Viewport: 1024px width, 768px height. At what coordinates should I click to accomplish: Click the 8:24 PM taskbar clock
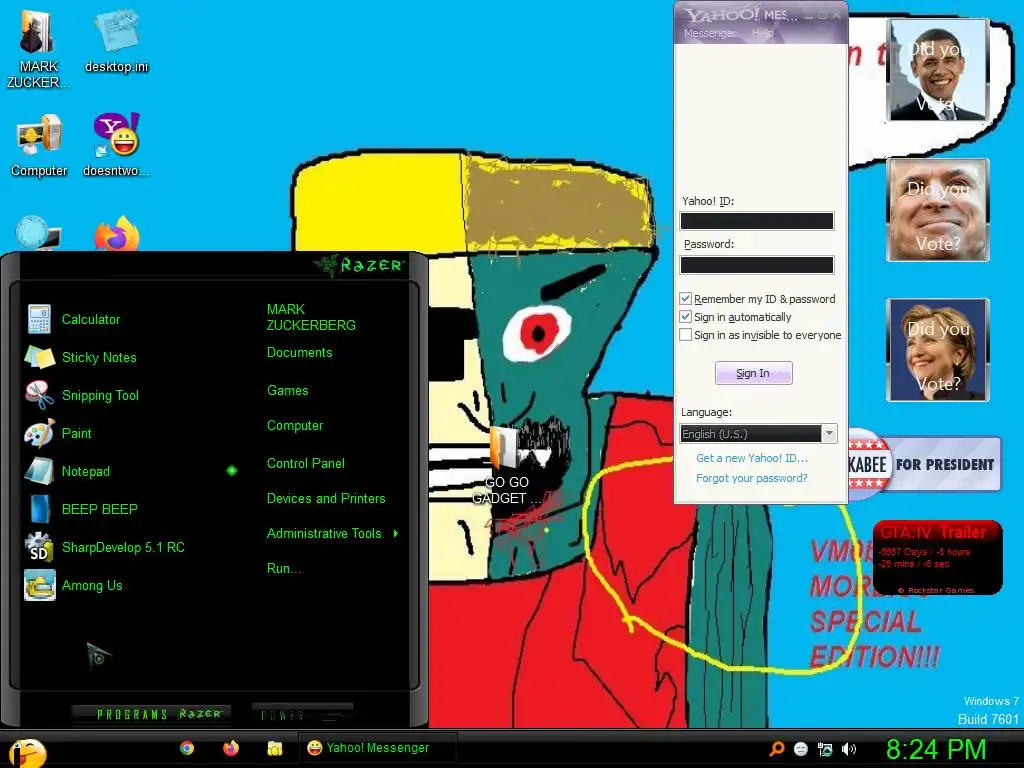point(935,749)
